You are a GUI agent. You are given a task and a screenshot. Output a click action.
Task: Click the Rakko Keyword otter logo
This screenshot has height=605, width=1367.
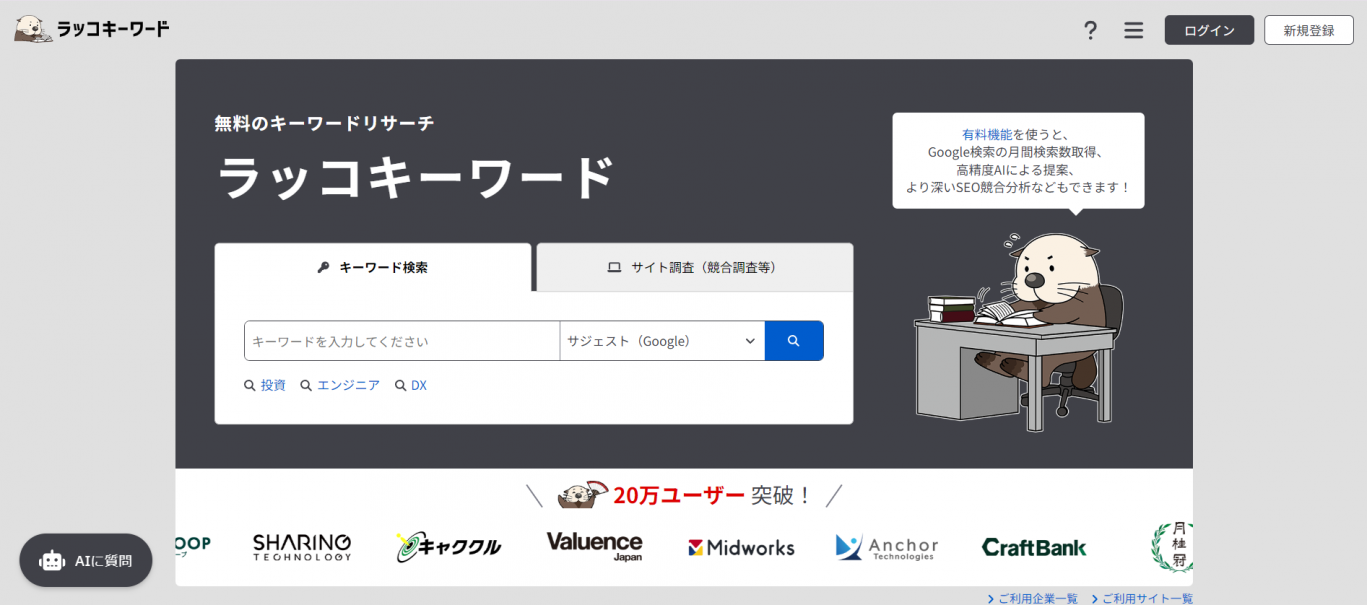tap(91, 29)
